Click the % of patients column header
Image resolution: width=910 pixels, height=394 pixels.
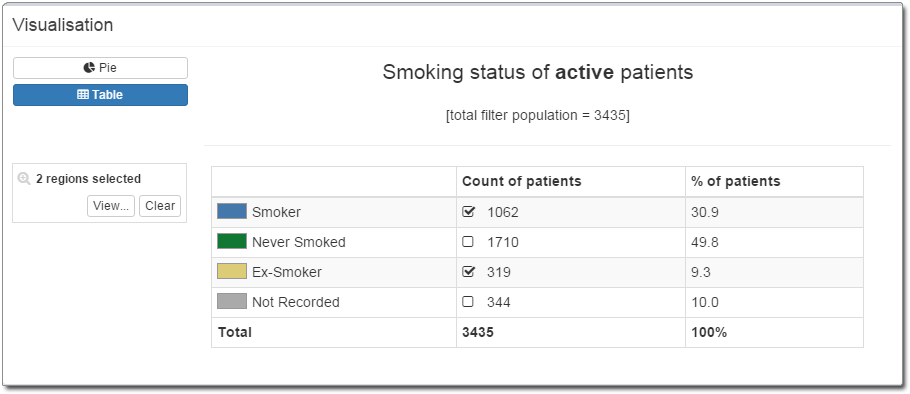coord(735,181)
